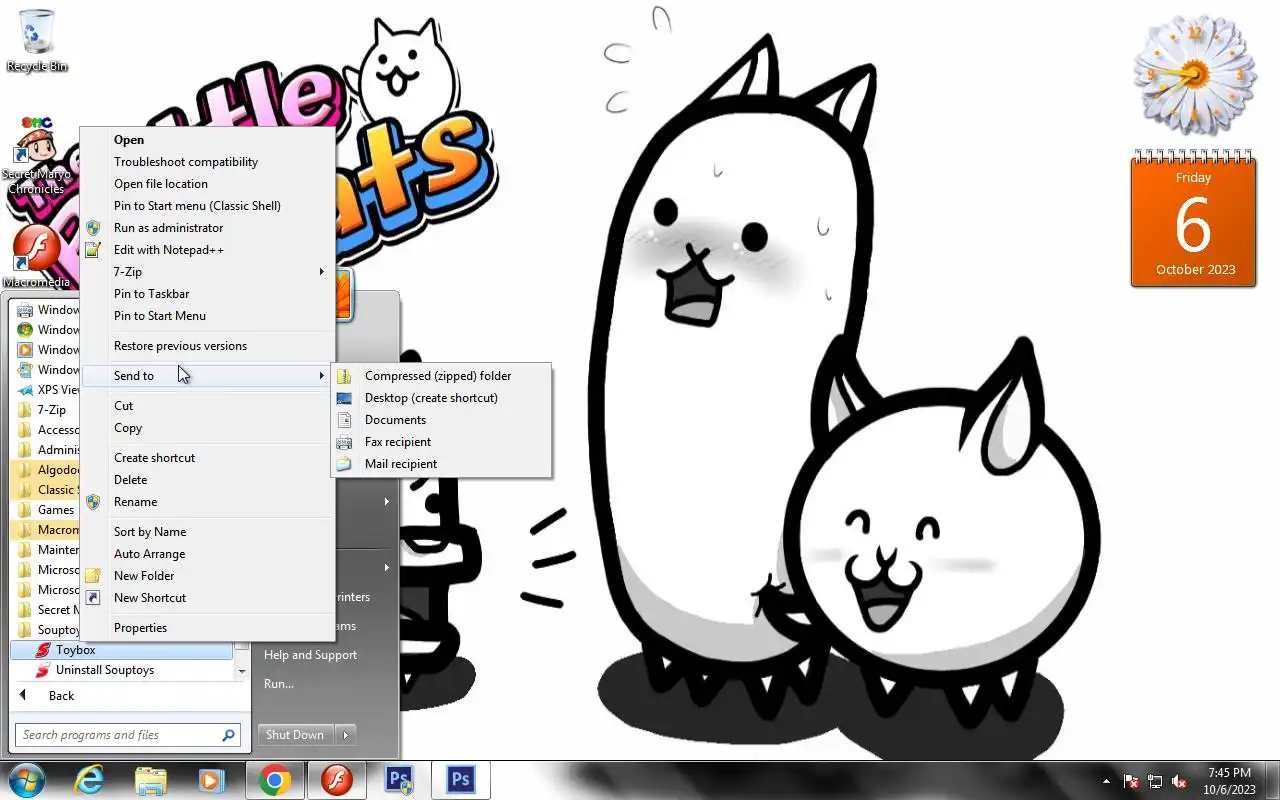
Task: Send to Mail recipient
Action: click(x=441, y=464)
